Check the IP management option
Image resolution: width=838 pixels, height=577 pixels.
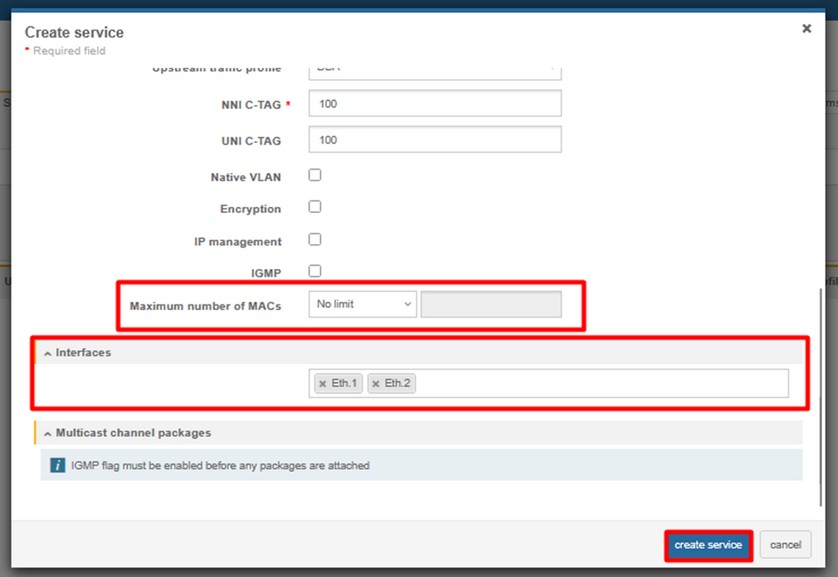coord(315,240)
